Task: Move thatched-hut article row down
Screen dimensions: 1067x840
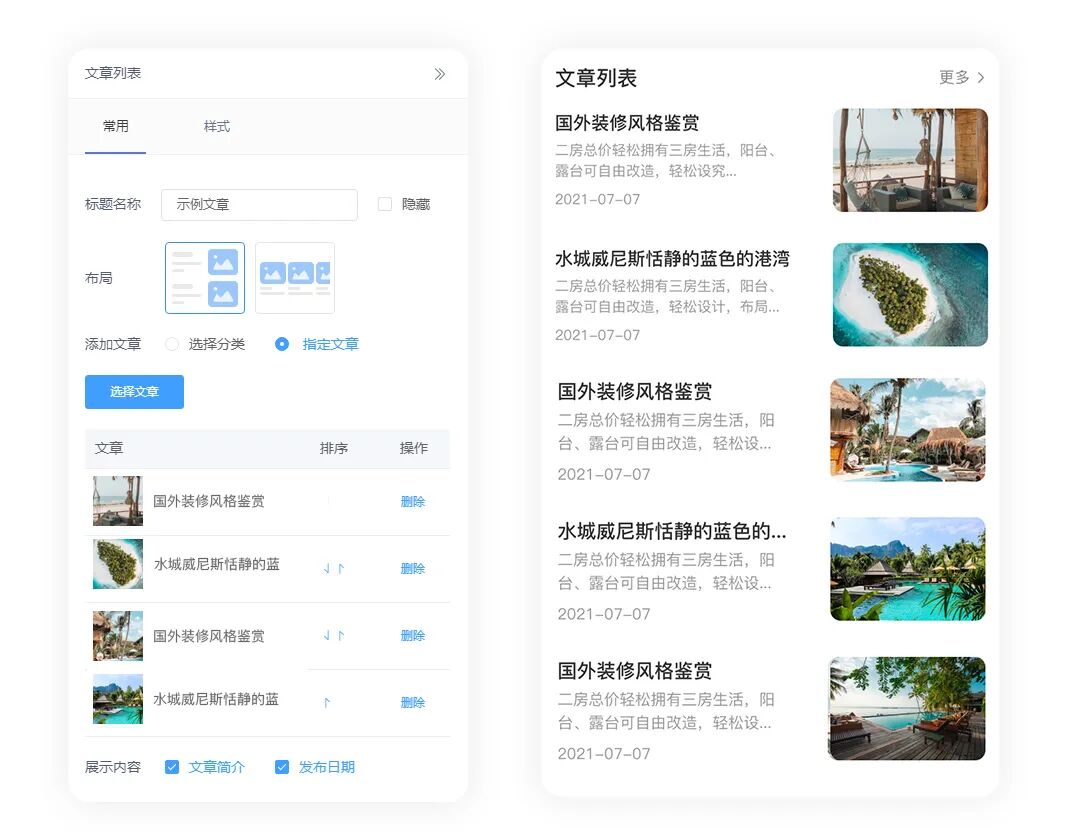Action: pos(327,635)
